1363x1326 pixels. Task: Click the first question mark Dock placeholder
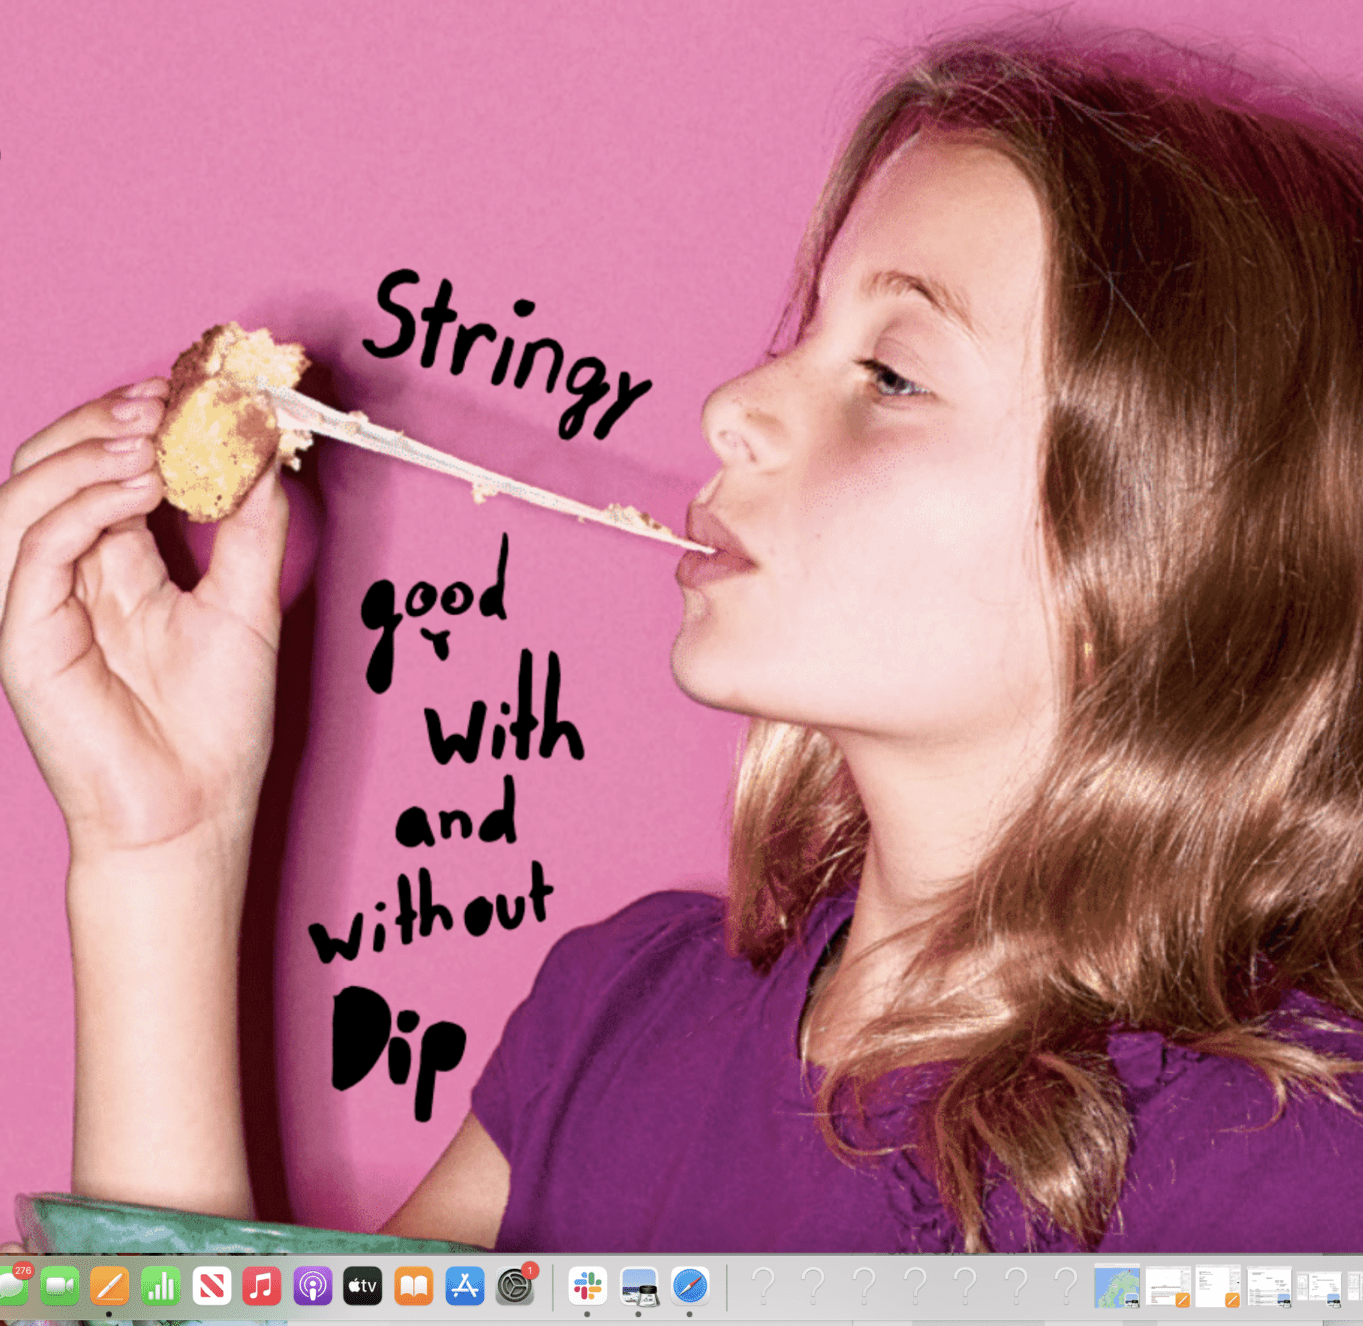(x=763, y=1286)
